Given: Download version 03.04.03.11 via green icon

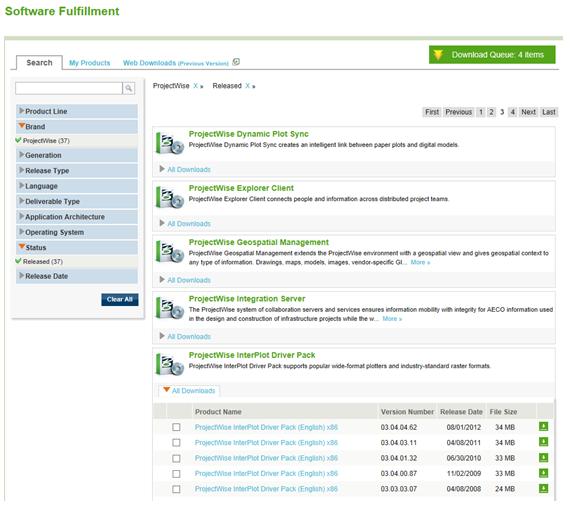Looking at the screenshot, I should 543,442.
